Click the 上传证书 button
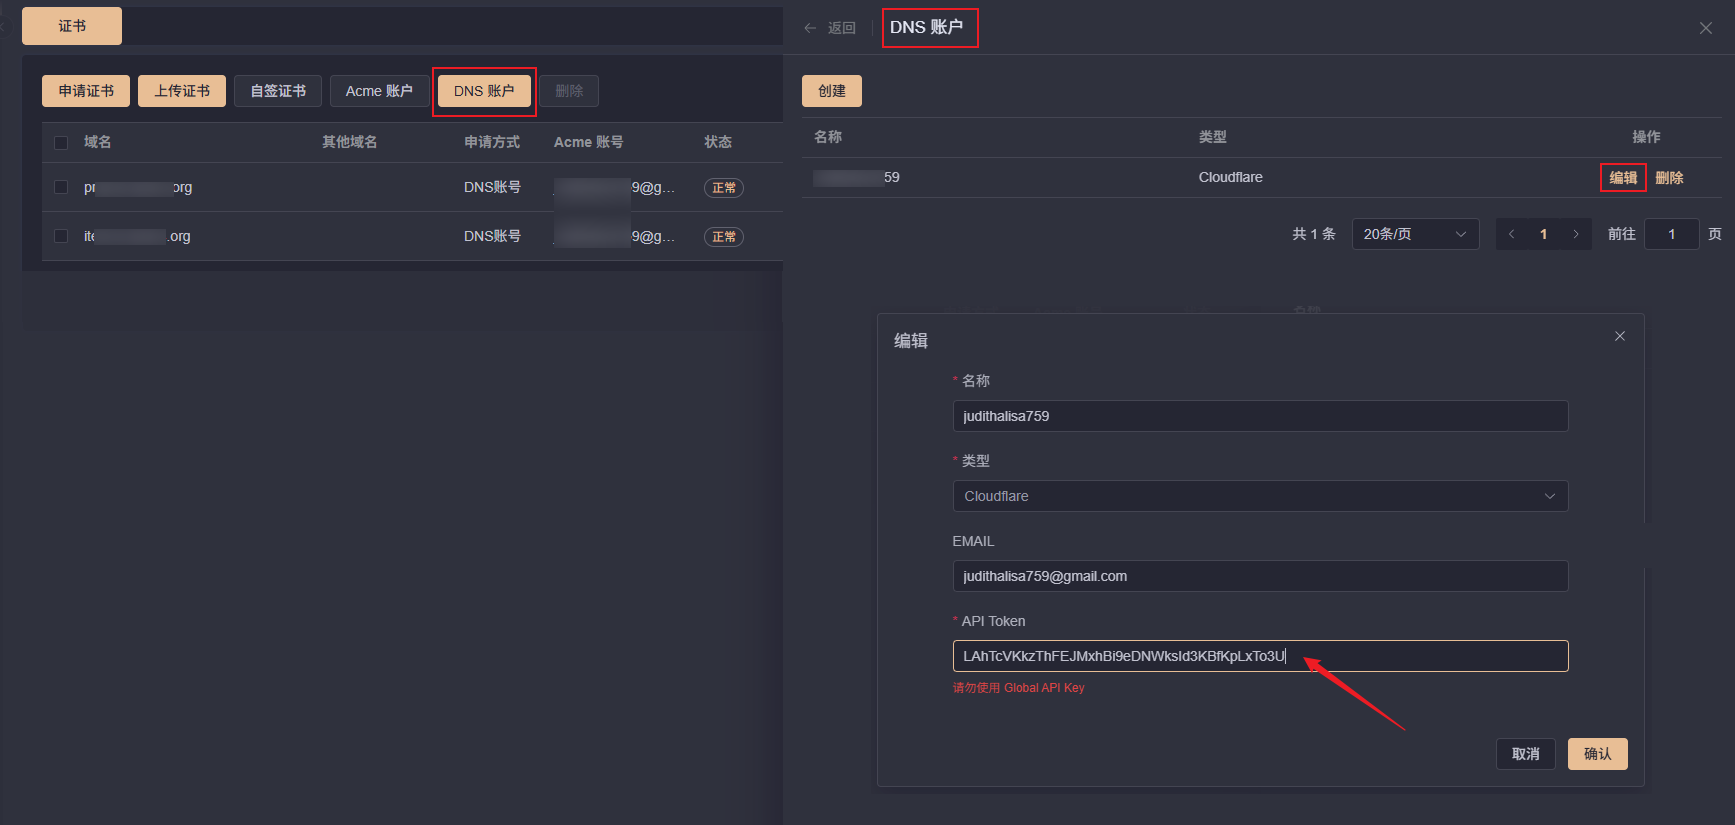Viewport: 1735px width, 825px height. coord(182,91)
